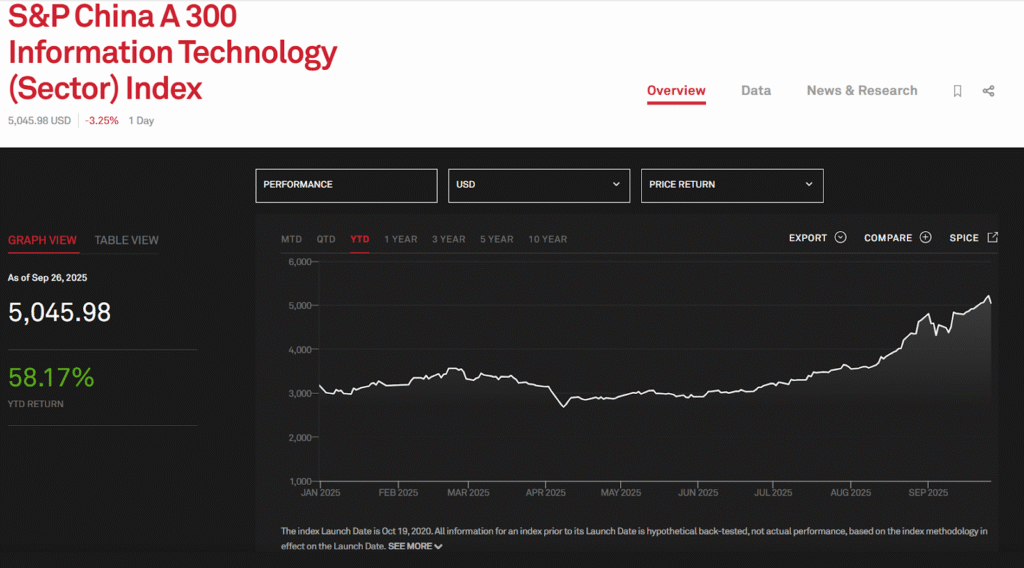
Task: Expand See More disclaimer text
Action: pos(415,546)
